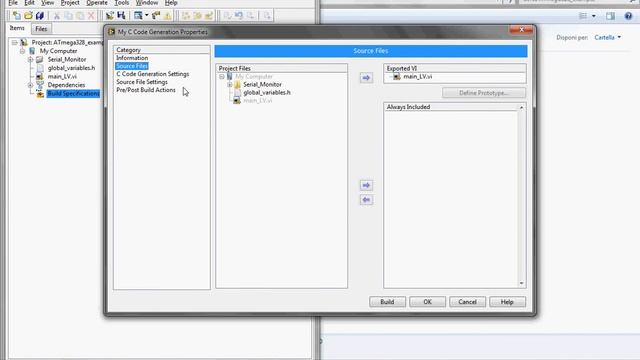Click the help question mark icon
Viewport: 640px width, 360px height.
tap(628, 16)
